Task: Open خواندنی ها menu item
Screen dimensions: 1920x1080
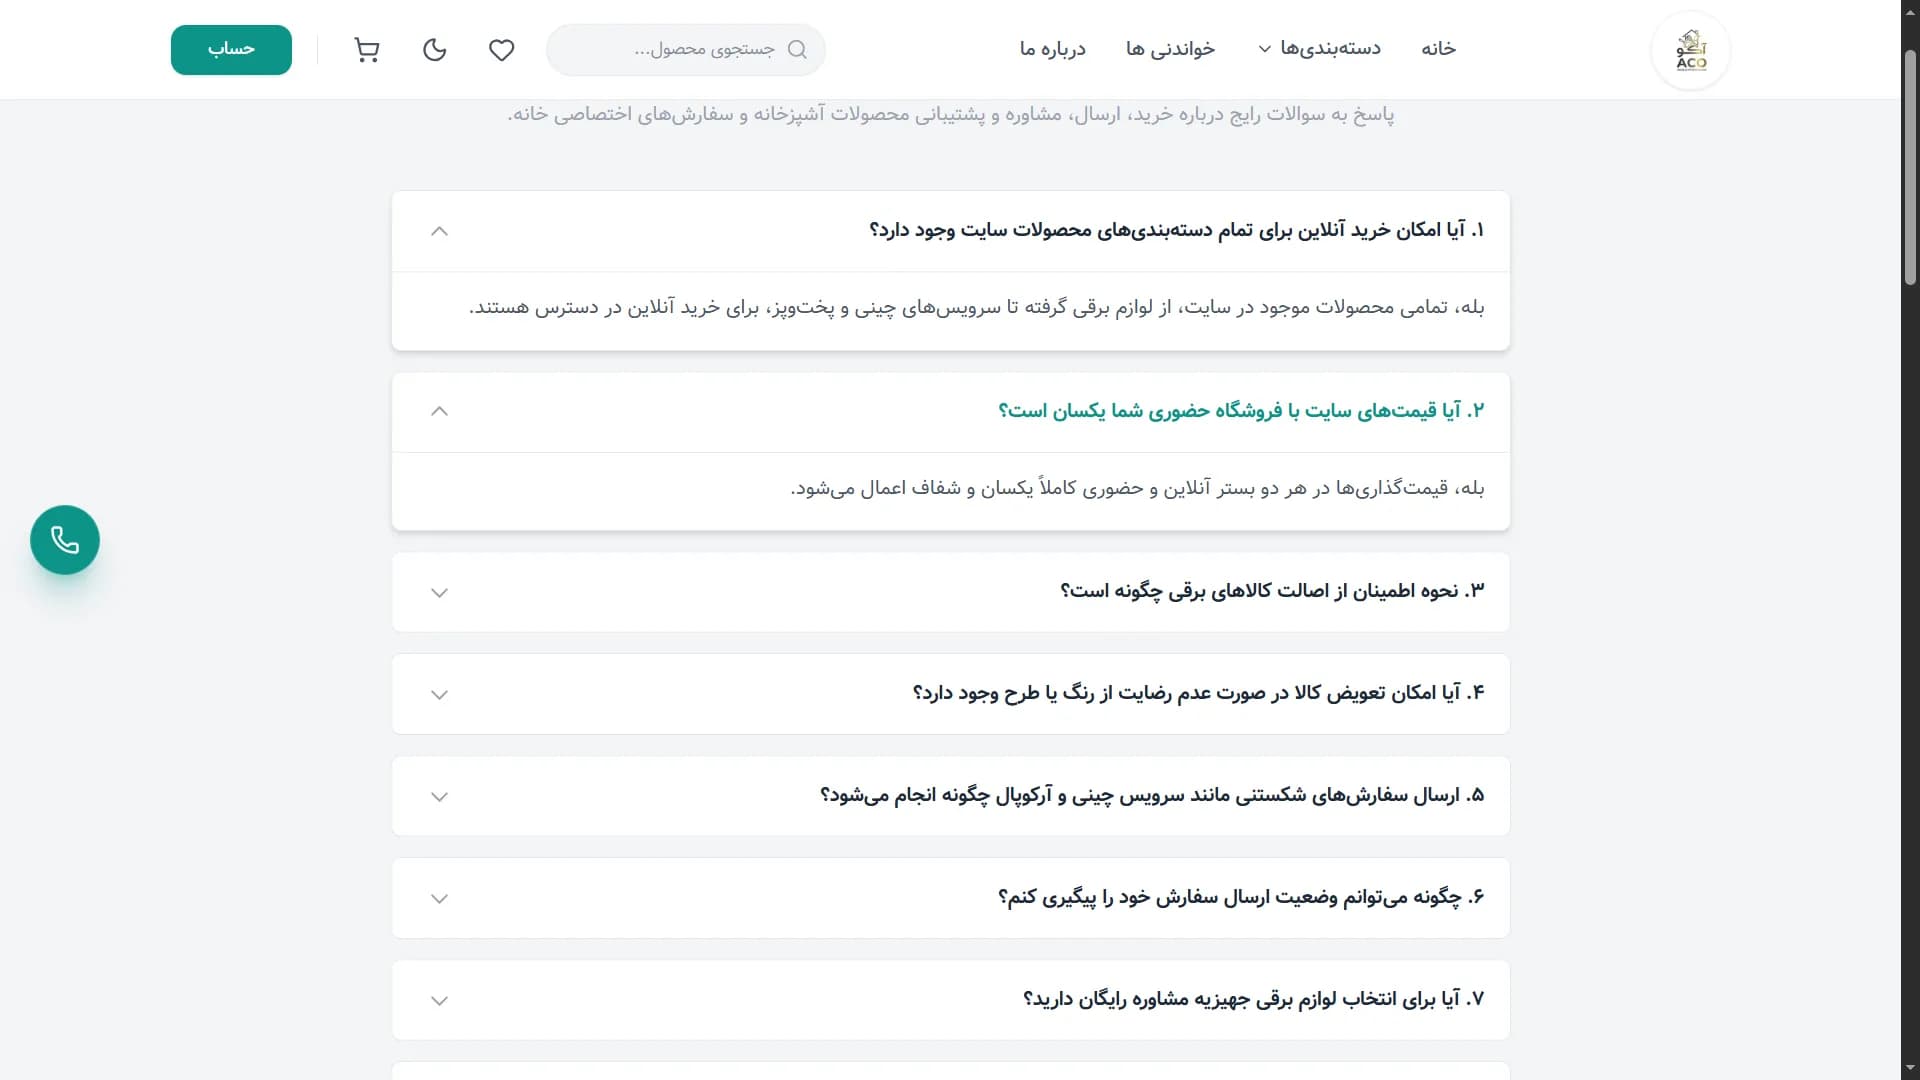Action: coord(1170,49)
